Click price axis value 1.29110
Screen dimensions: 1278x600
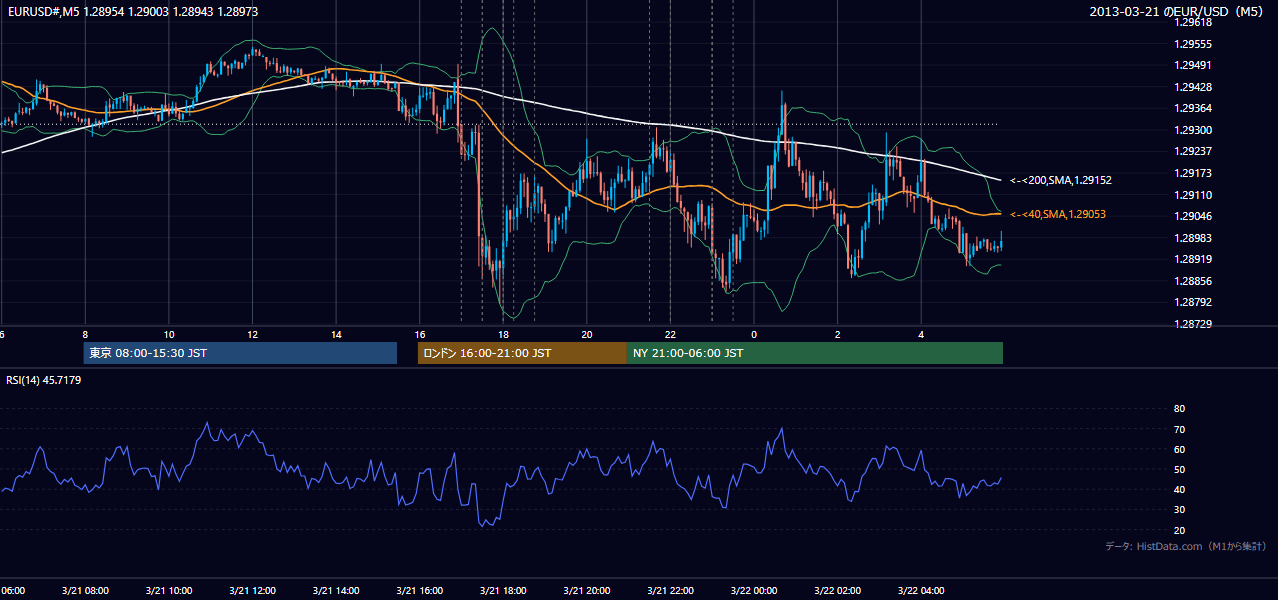[1194, 195]
